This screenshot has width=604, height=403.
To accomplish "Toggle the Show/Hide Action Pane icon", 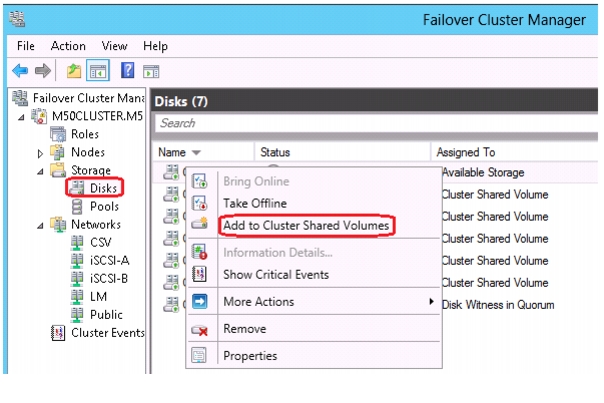I will [151, 71].
